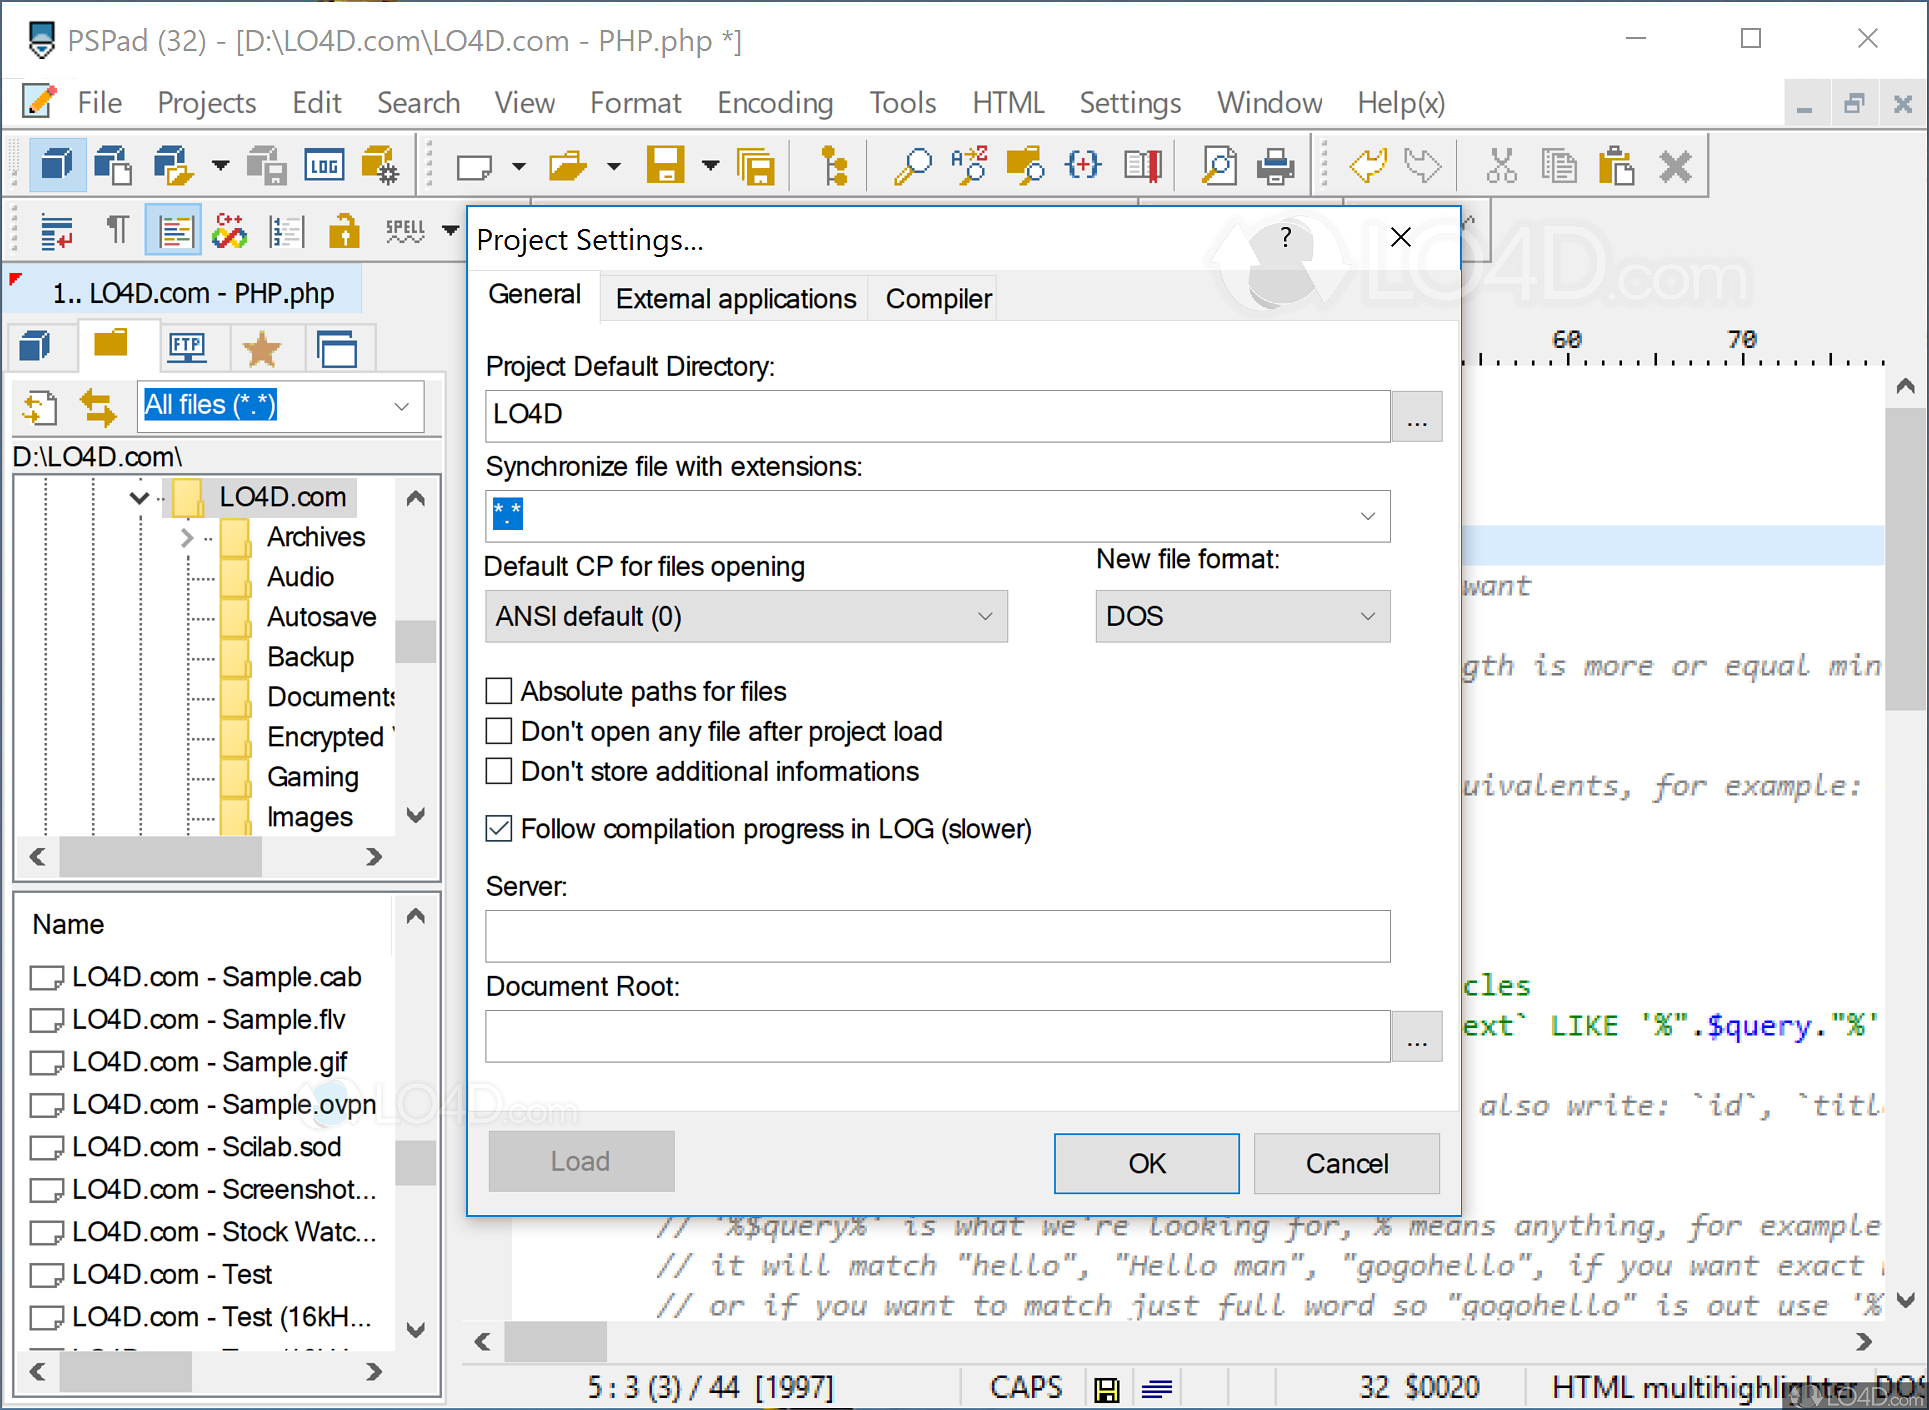Open the FTP panel tab
This screenshot has height=1410, width=1929.
pyautogui.click(x=186, y=347)
